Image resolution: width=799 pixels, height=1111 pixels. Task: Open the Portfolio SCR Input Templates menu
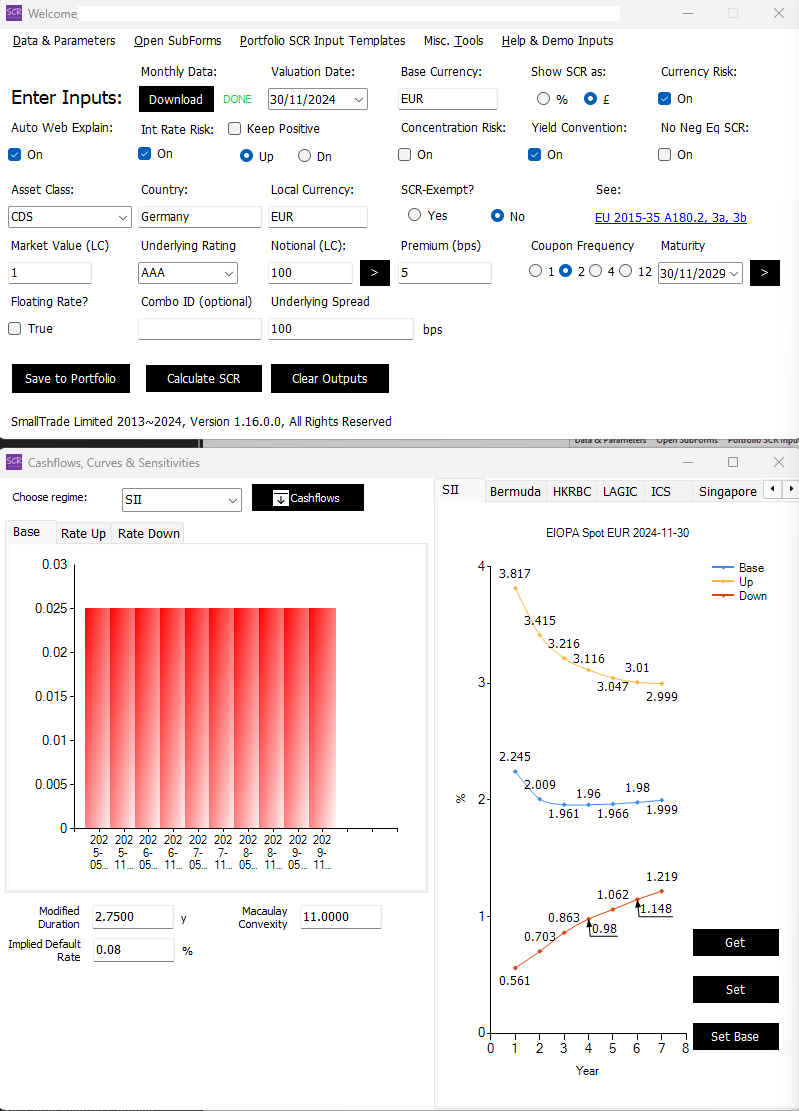coord(322,41)
